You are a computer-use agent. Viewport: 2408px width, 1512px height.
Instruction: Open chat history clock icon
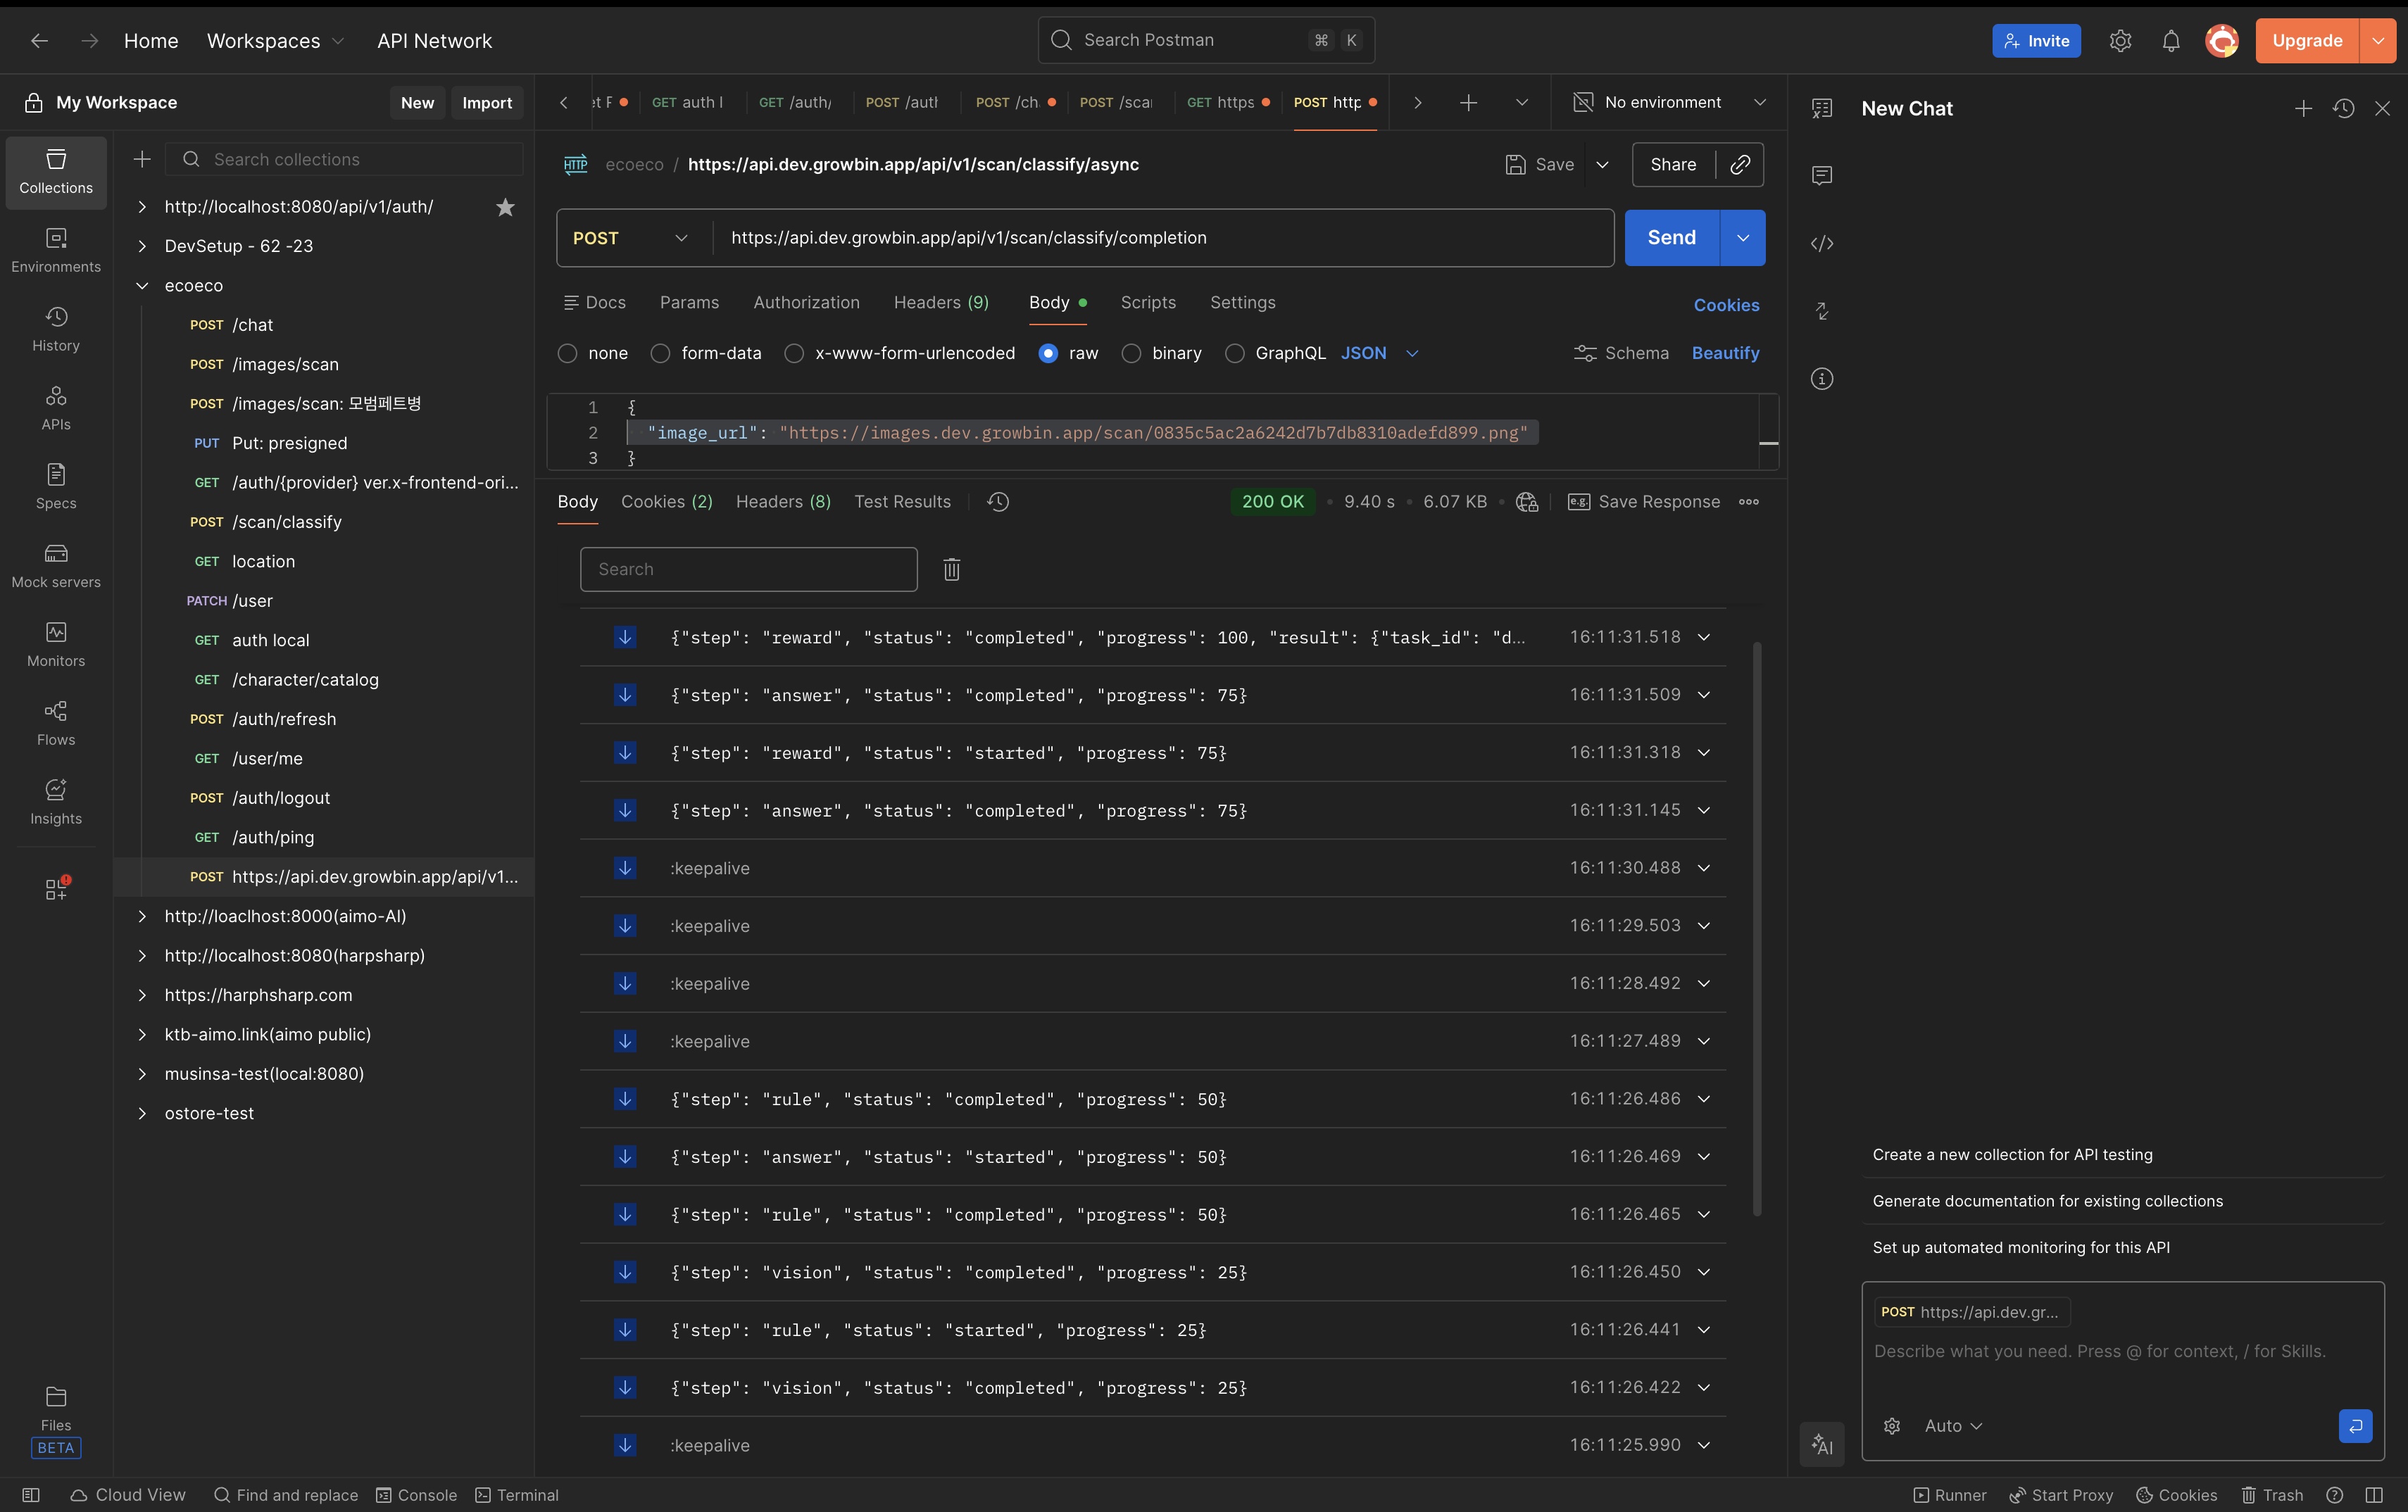click(x=2343, y=108)
